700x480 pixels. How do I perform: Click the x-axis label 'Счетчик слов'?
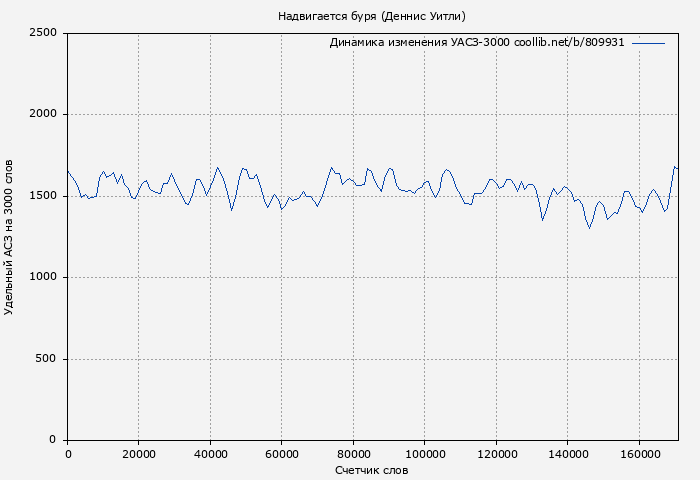pos(371,469)
